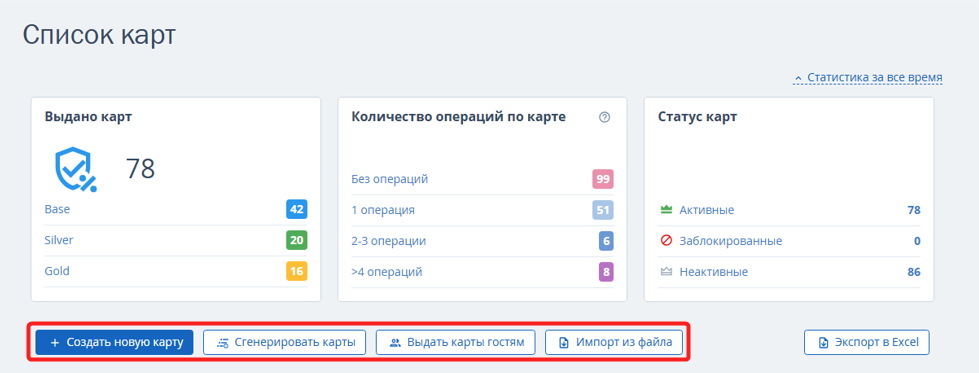Click the Статус карт panel title

[697, 117]
